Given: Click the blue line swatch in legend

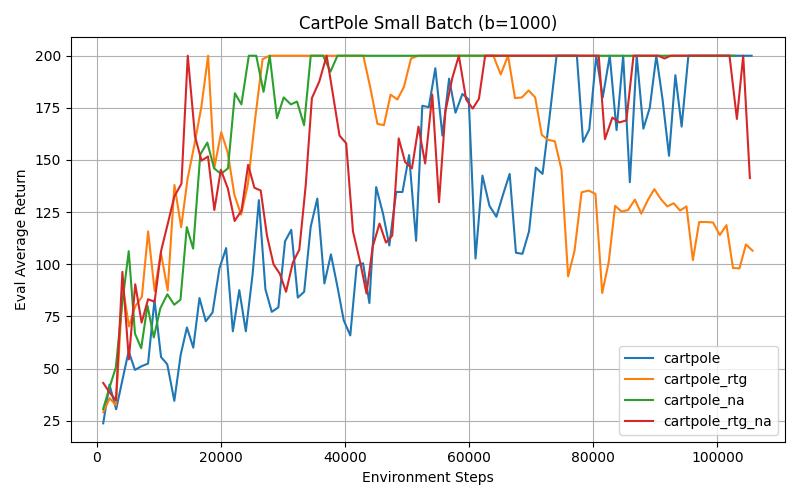Looking at the screenshot, I should coord(639,358).
